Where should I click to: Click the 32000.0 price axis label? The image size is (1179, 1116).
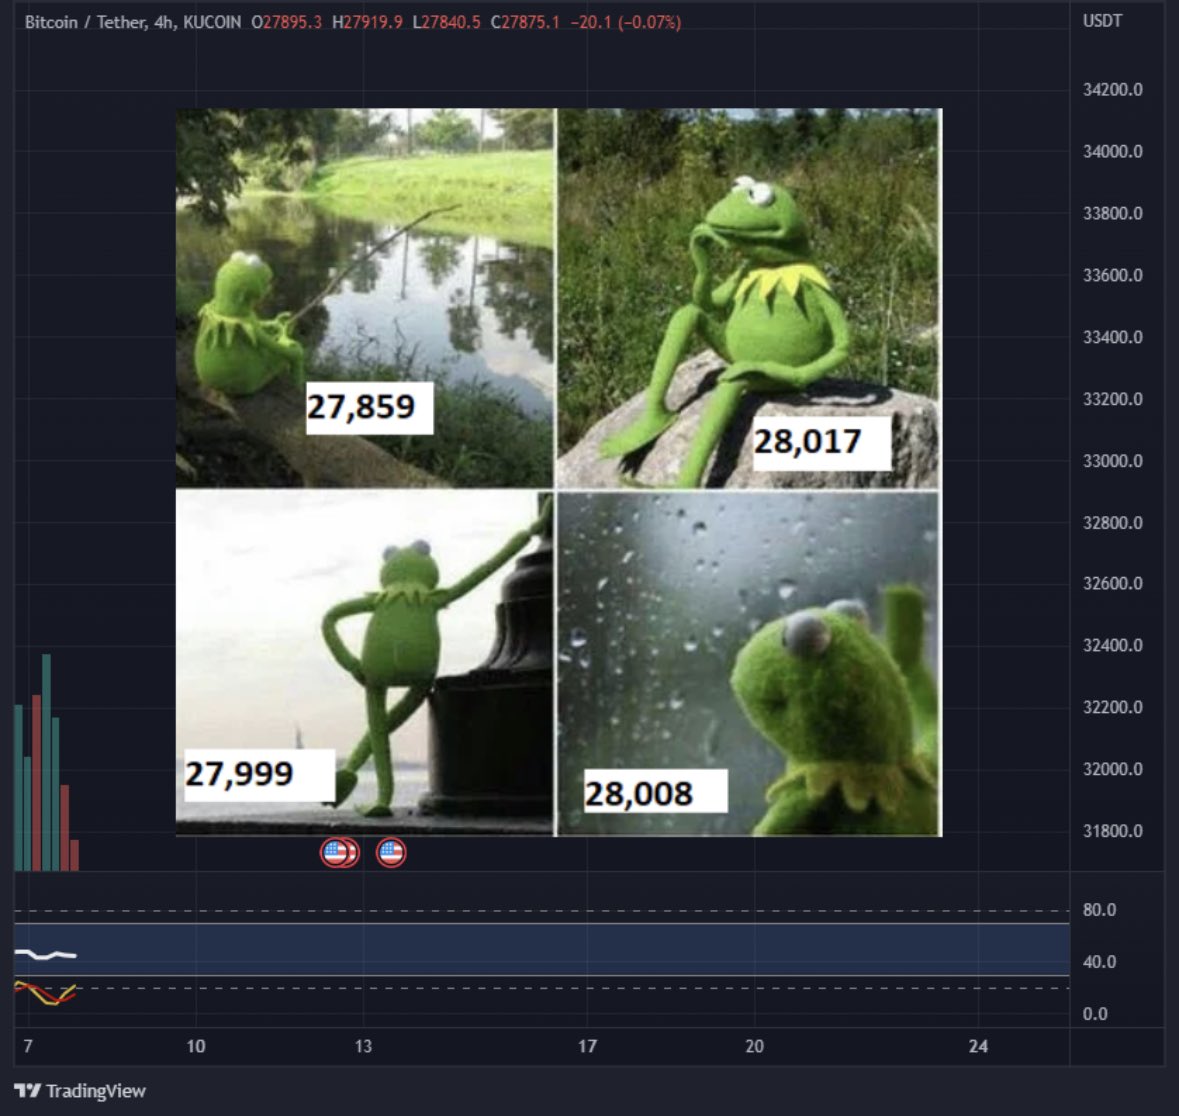1113,769
